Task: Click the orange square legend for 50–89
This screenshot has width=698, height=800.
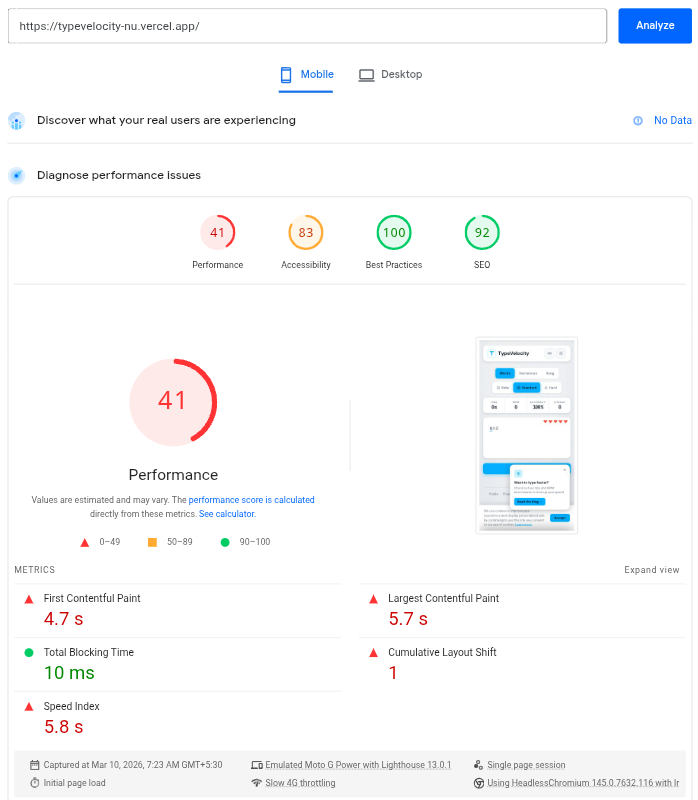Action: 152,542
